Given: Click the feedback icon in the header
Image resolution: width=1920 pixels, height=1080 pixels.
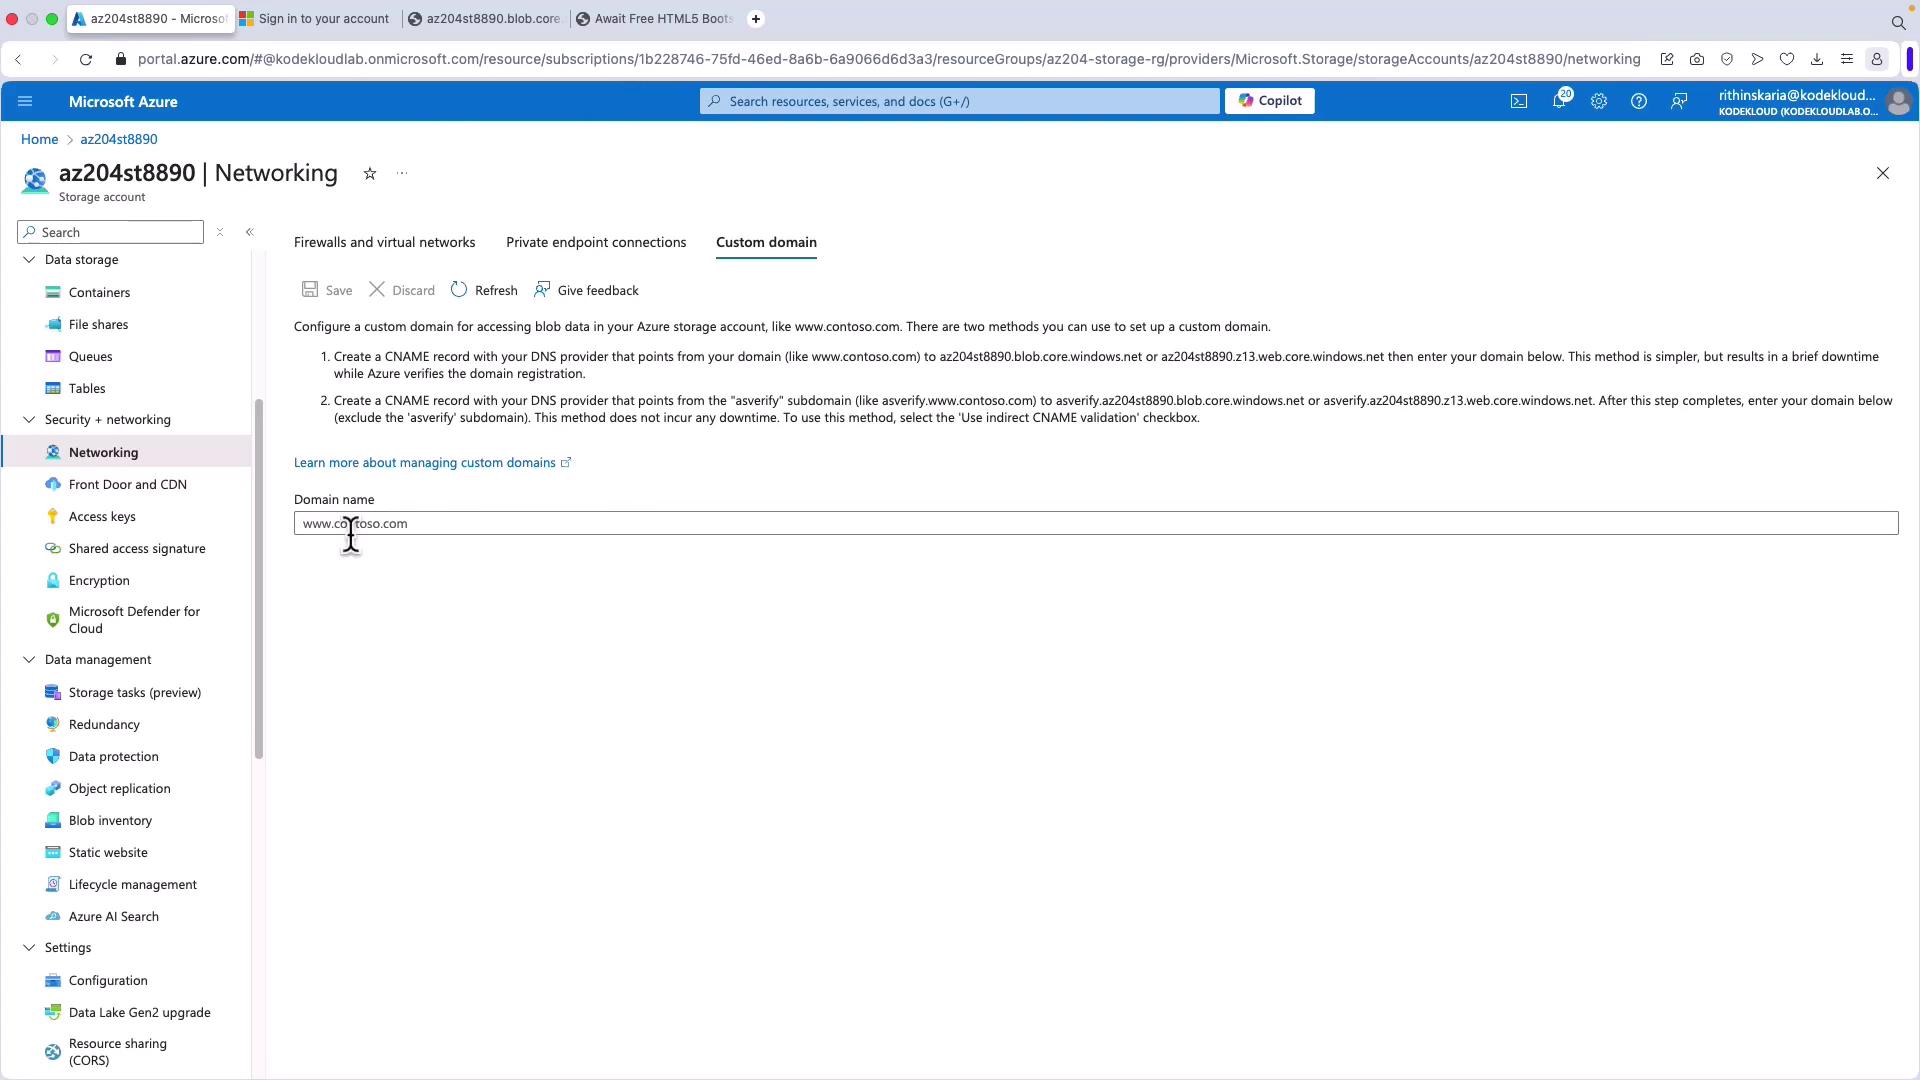Looking at the screenshot, I should (x=1679, y=101).
